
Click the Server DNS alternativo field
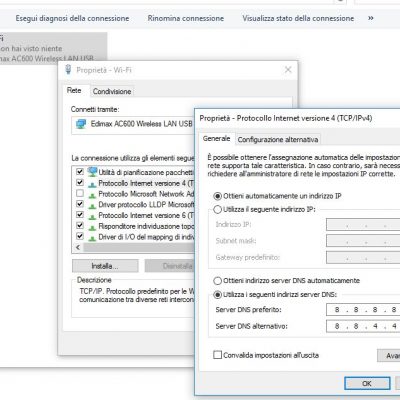(363, 326)
